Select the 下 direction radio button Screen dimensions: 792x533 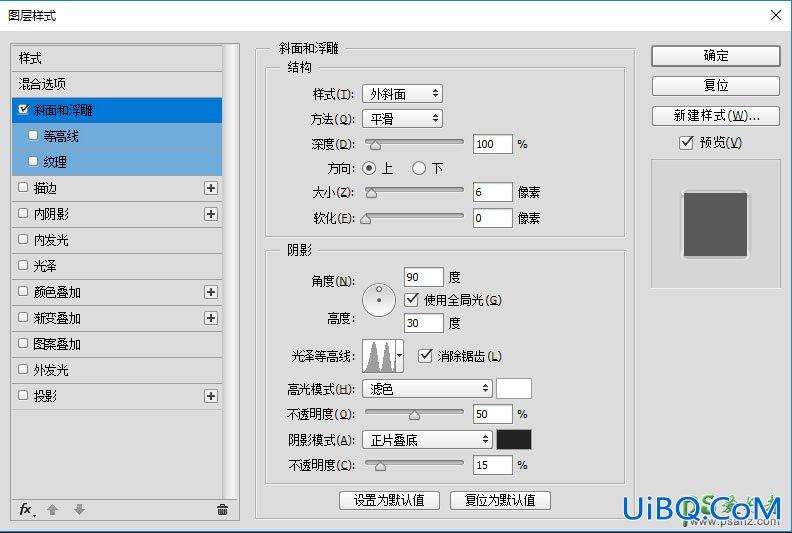(419, 168)
